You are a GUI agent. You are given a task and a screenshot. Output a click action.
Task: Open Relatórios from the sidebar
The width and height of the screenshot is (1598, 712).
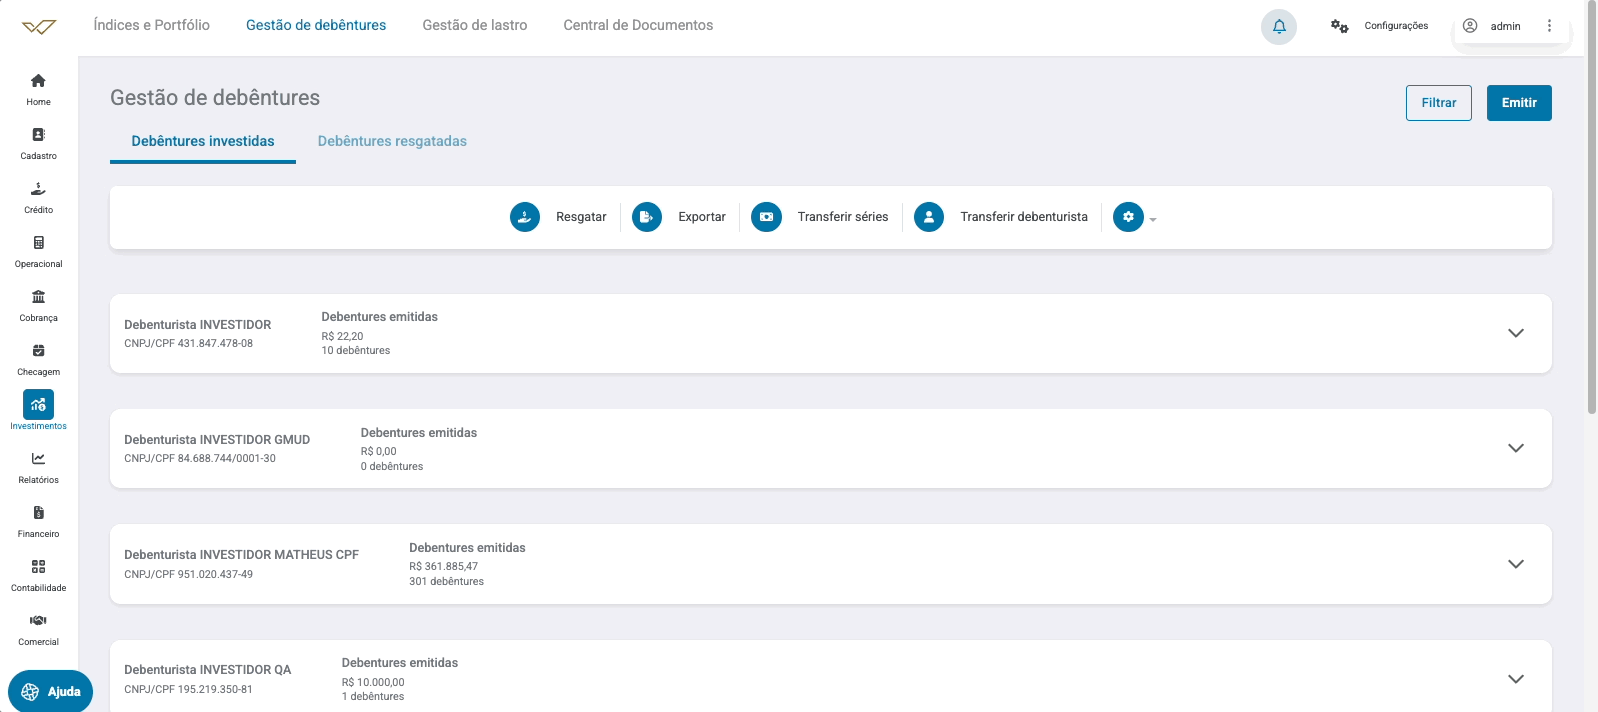[x=38, y=466]
